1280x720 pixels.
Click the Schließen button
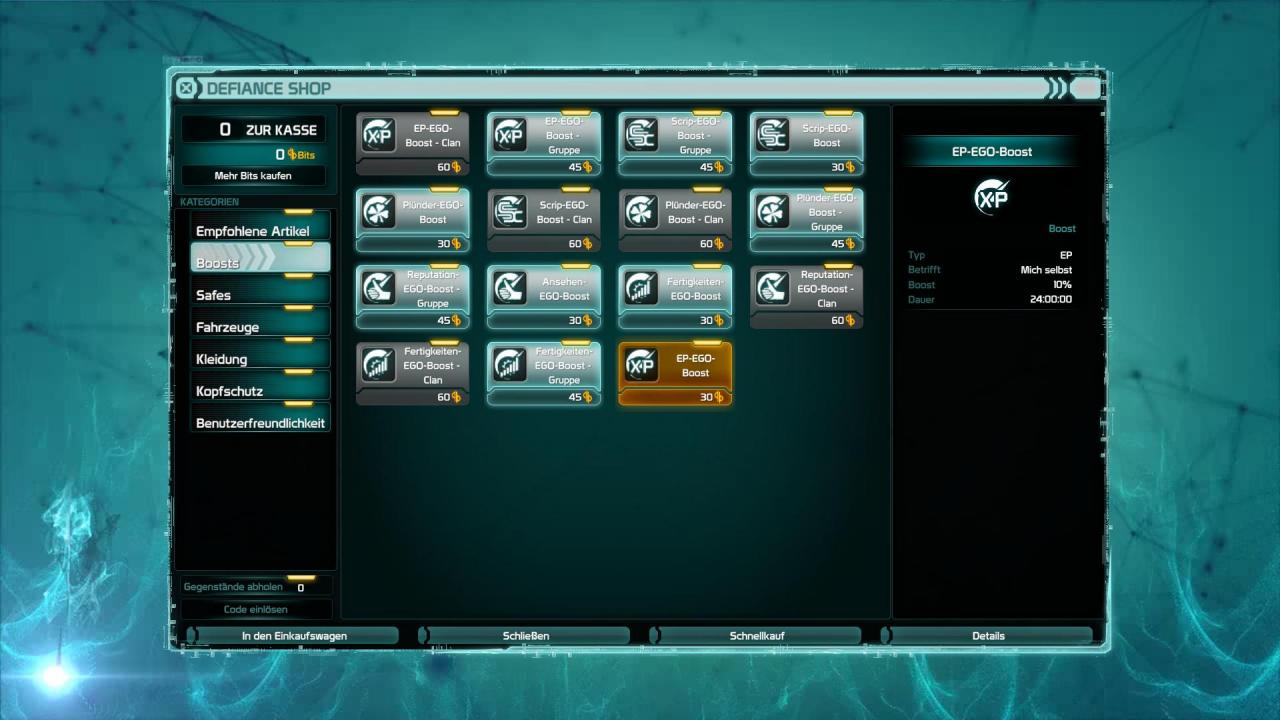pyautogui.click(x=526, y=635)
